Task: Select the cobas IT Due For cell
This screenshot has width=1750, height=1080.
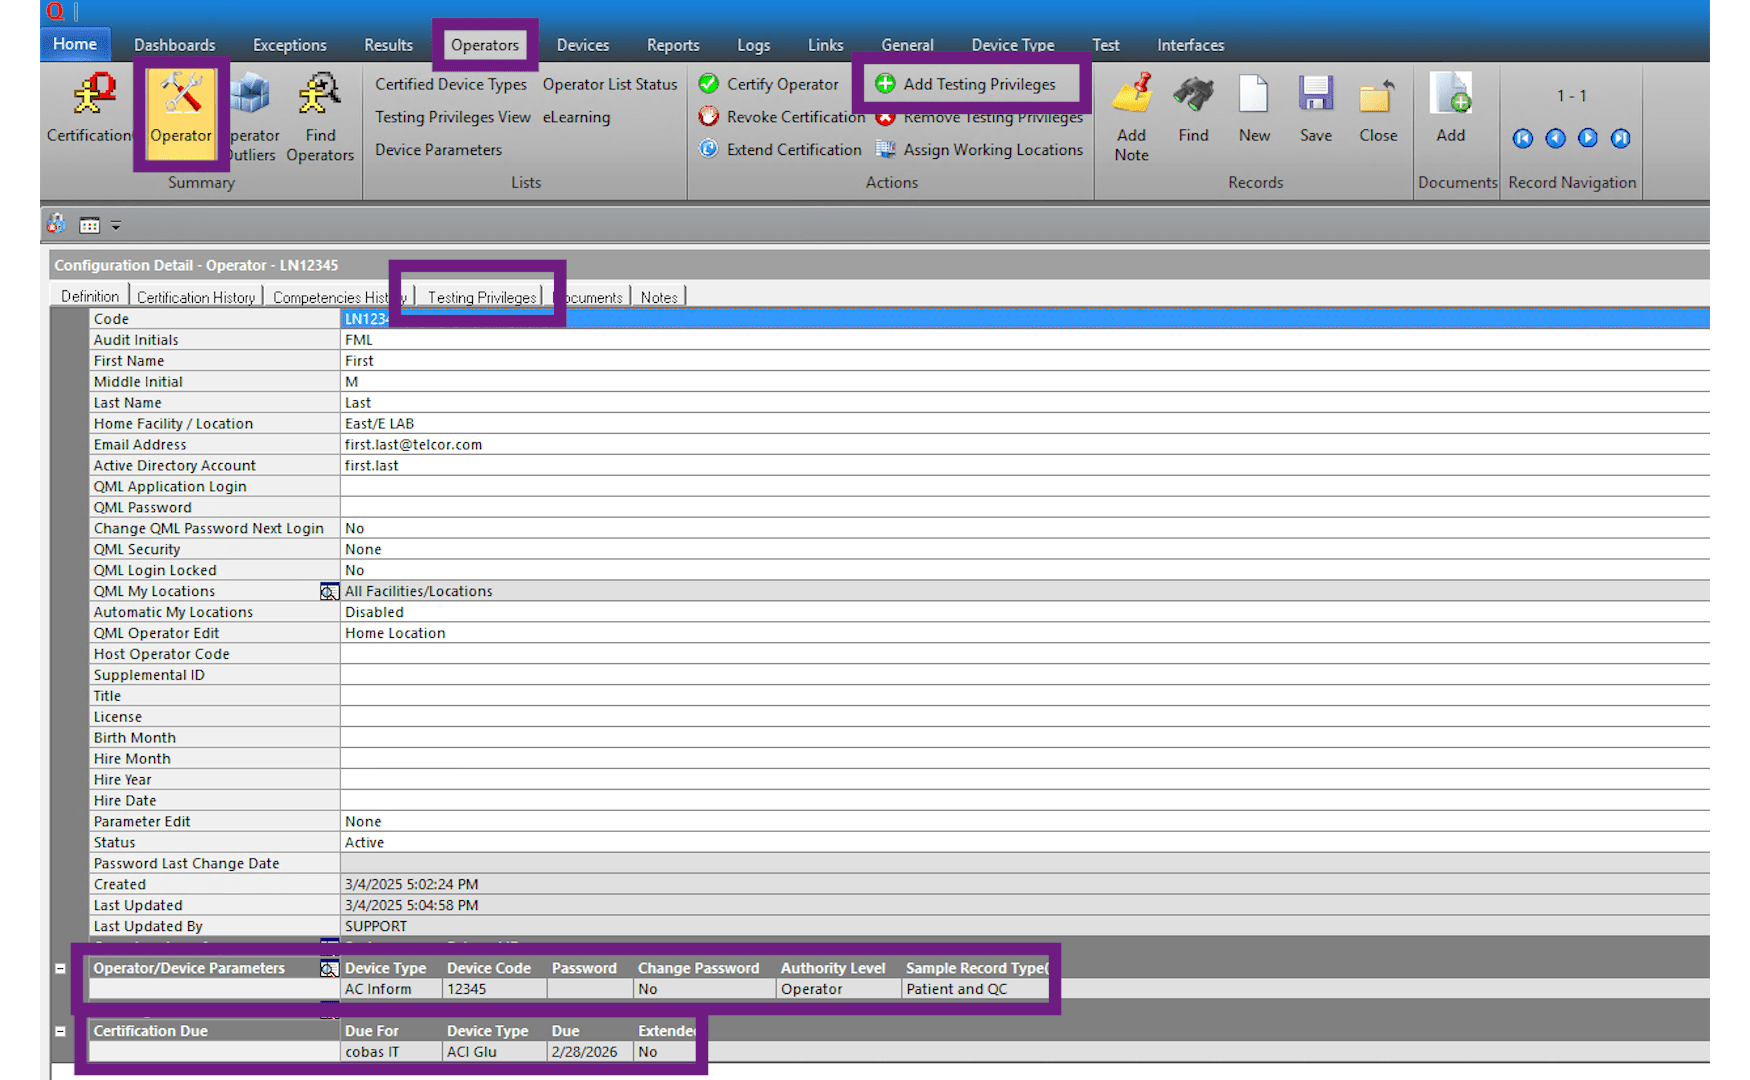Action: [x=391, y=1052]
